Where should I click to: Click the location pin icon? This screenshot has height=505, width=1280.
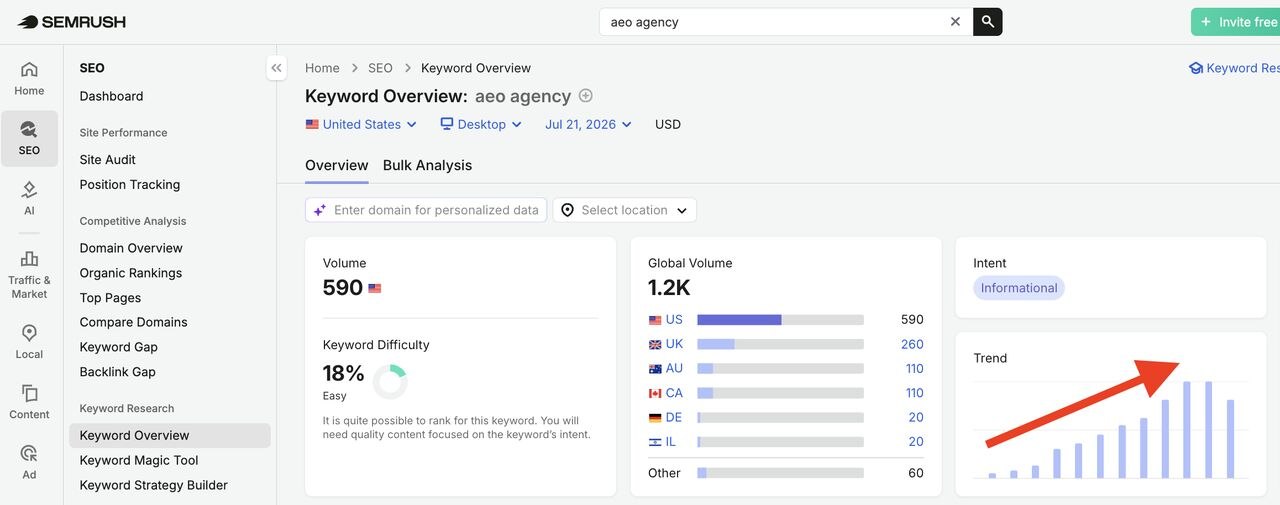[568, 210]
